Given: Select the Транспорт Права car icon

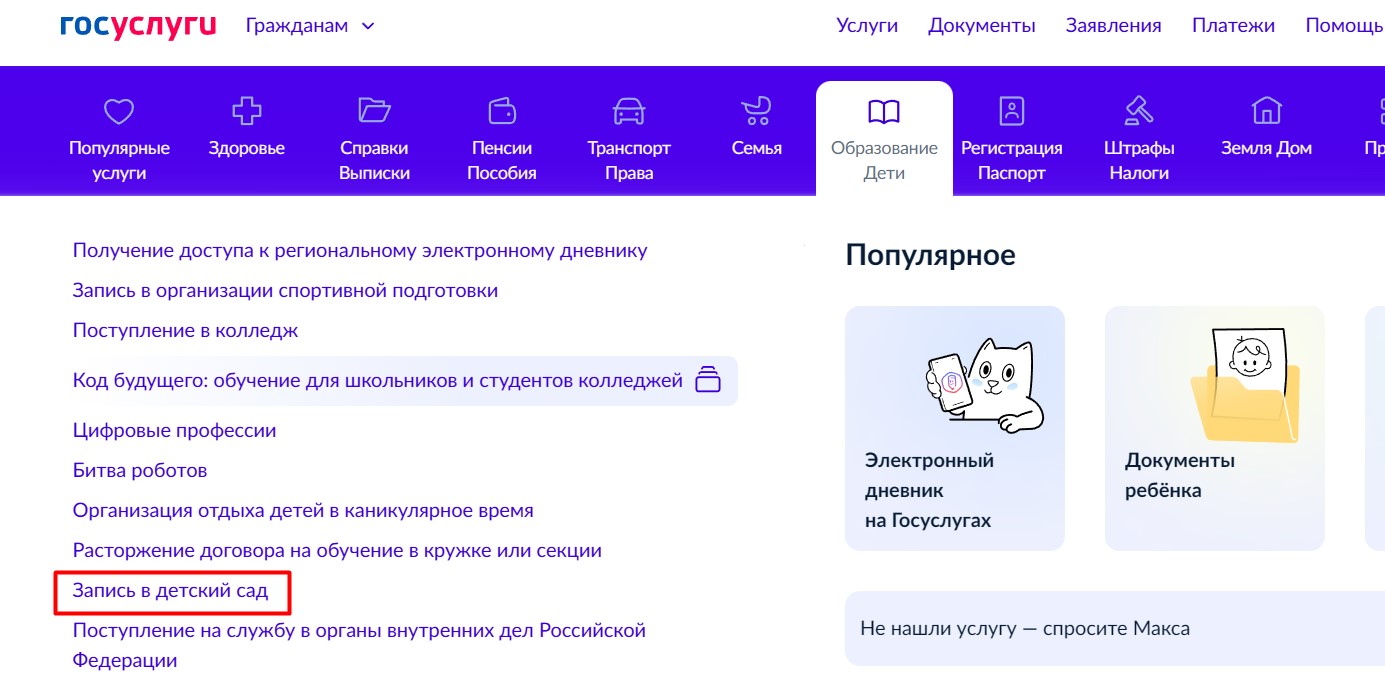Looking at the screenshot, I should click(x=629, y=110).
